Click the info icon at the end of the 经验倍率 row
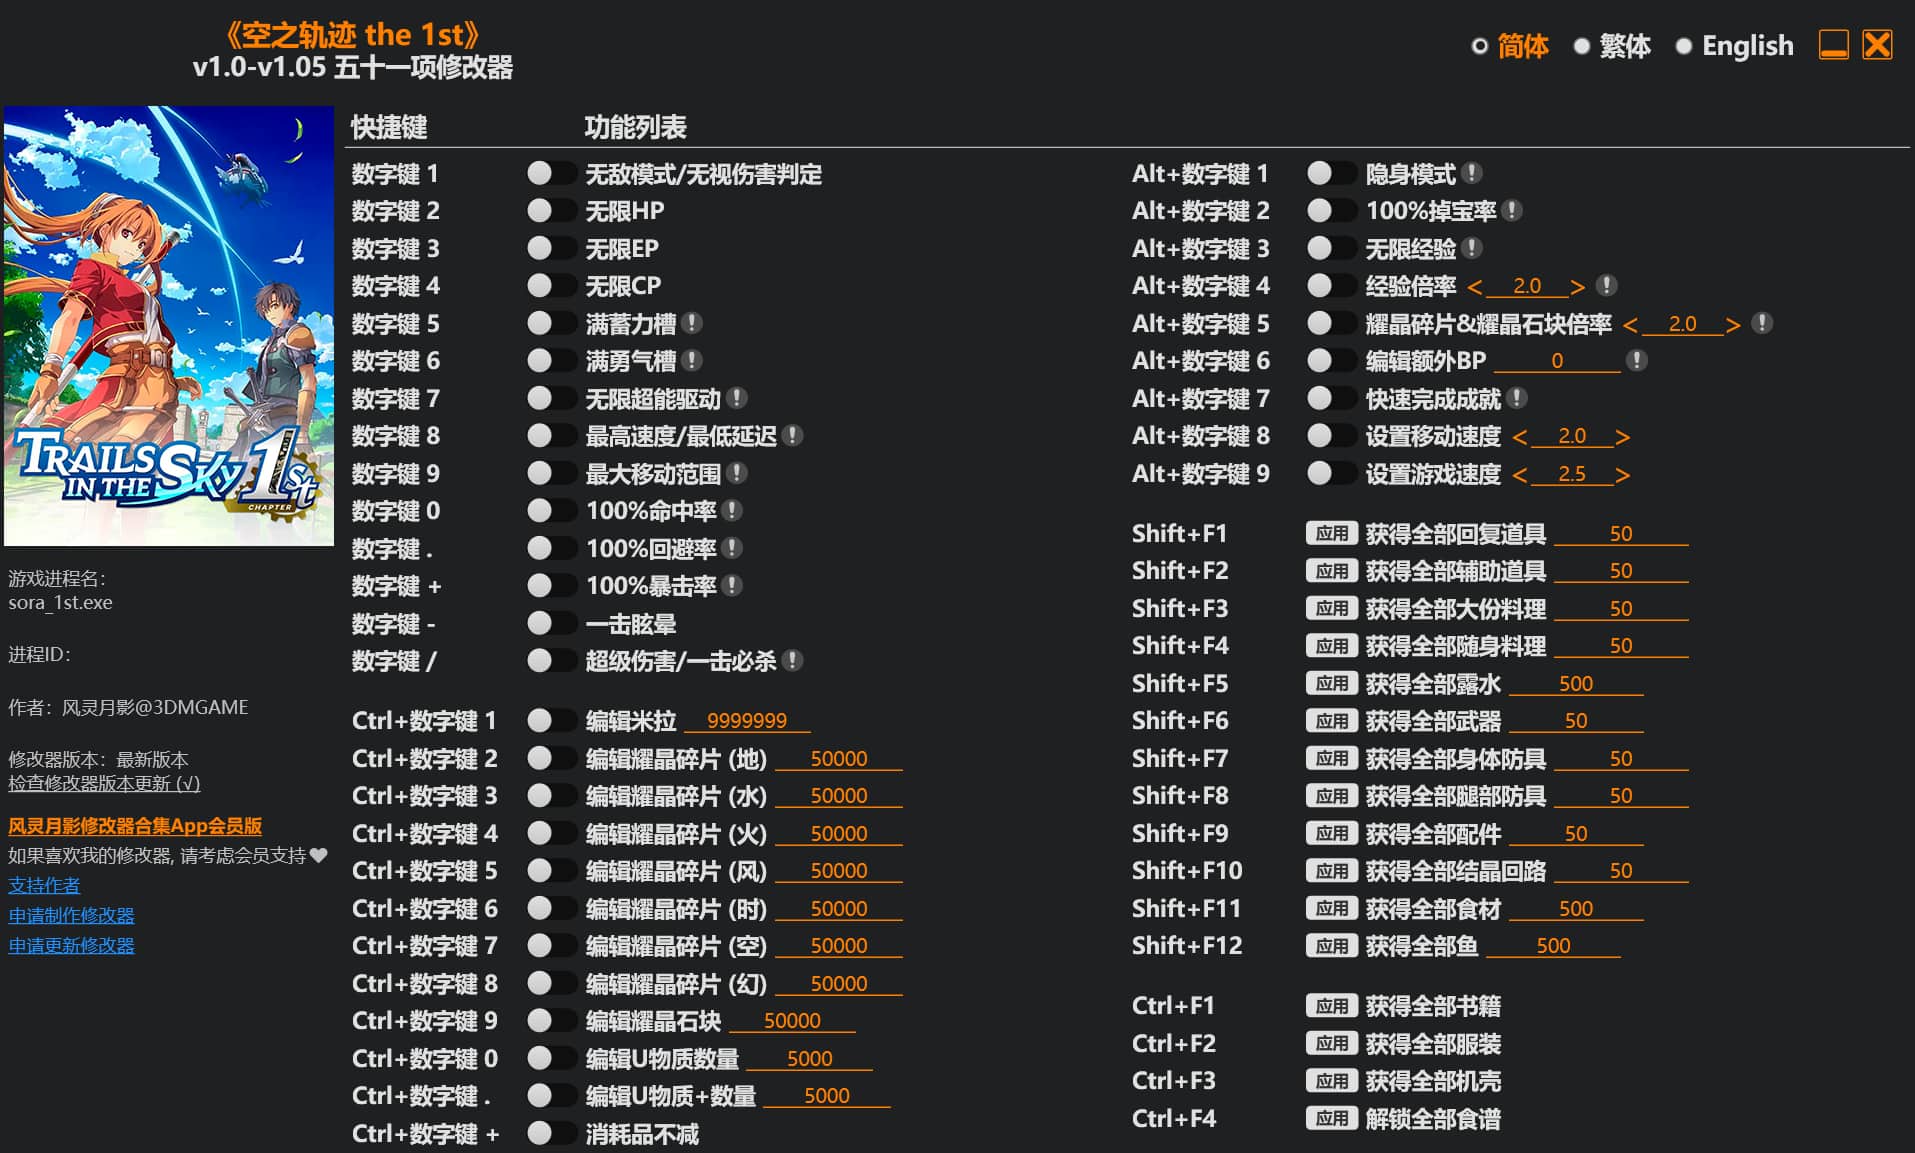This screenshot has width=1915, height=1153. (1607, 285)
